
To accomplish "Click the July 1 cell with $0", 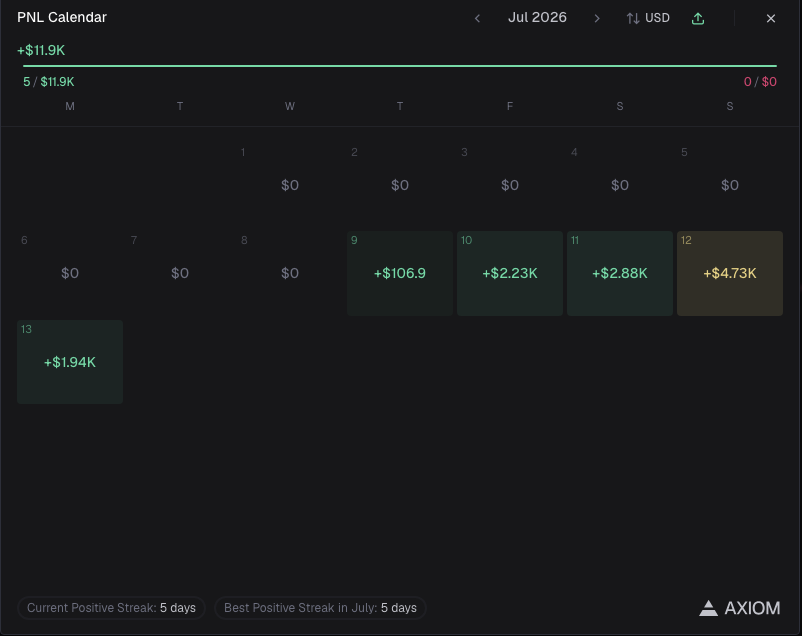I will point(290,185).
